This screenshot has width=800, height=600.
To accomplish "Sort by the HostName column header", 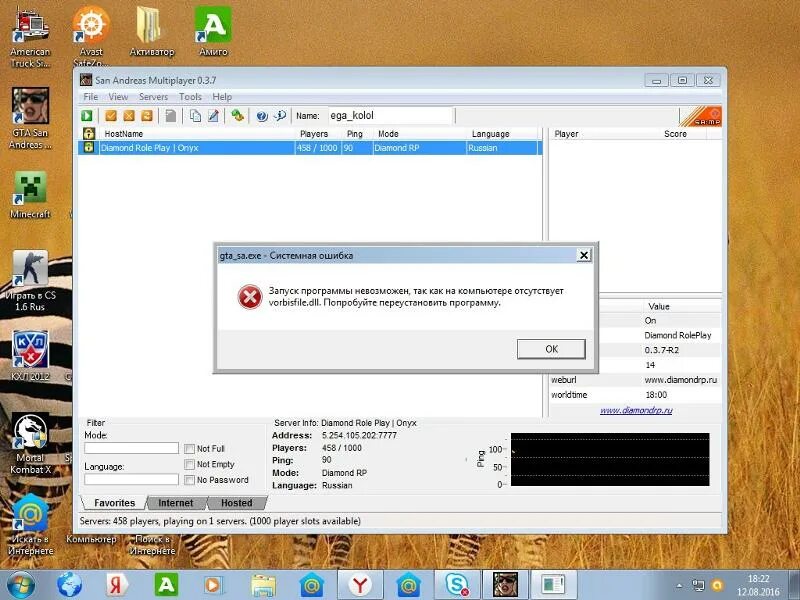I will 198,134.
